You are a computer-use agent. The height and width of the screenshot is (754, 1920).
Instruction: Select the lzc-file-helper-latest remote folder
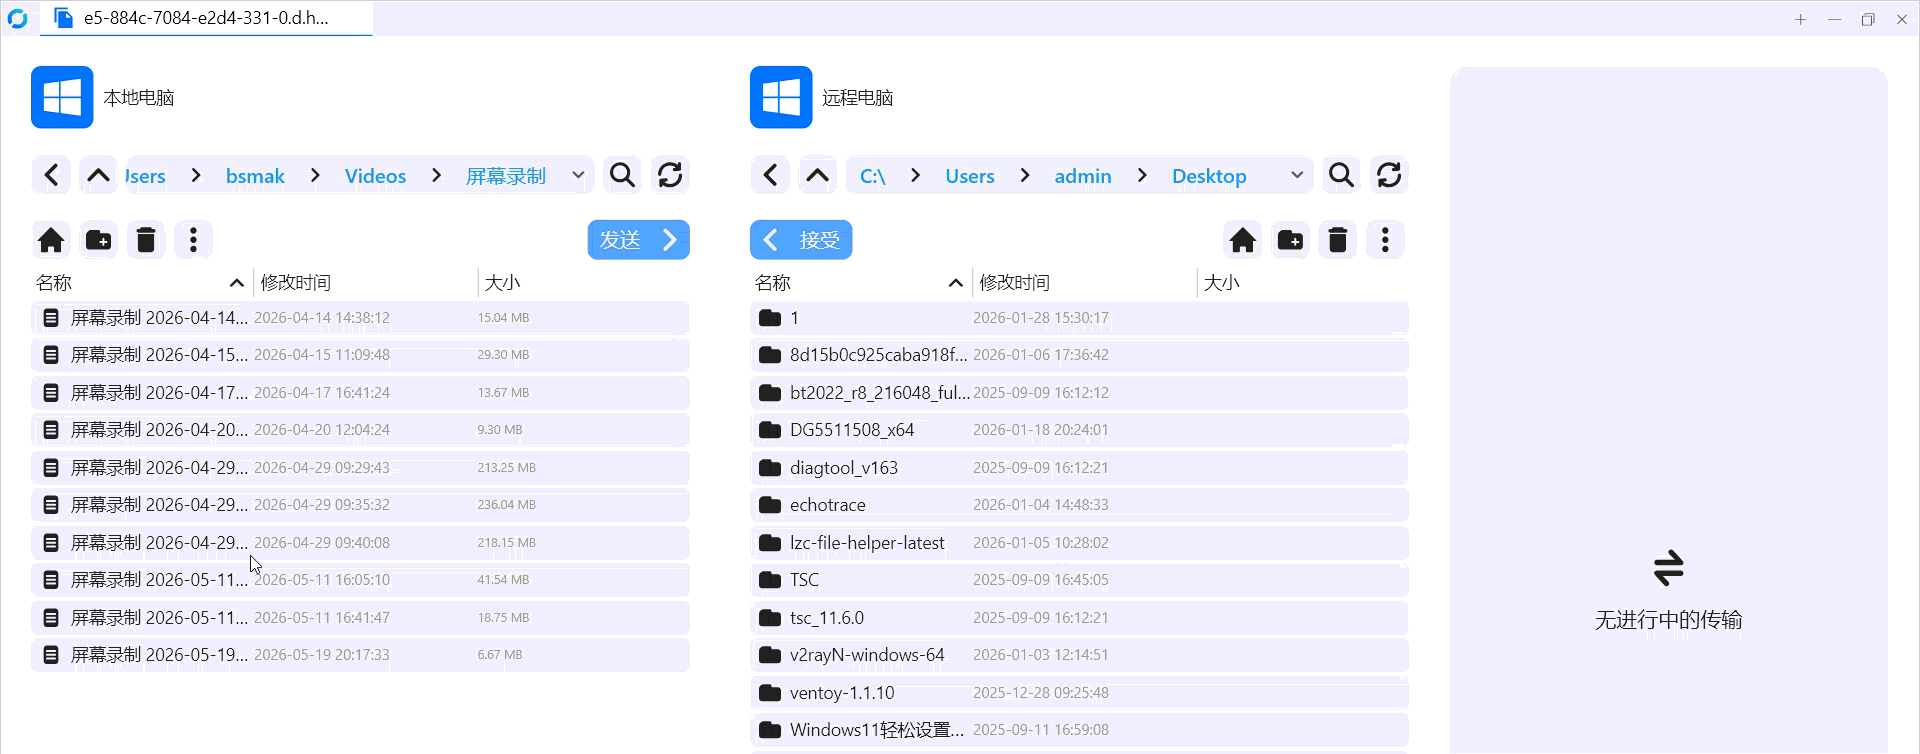pos(1079,543)
